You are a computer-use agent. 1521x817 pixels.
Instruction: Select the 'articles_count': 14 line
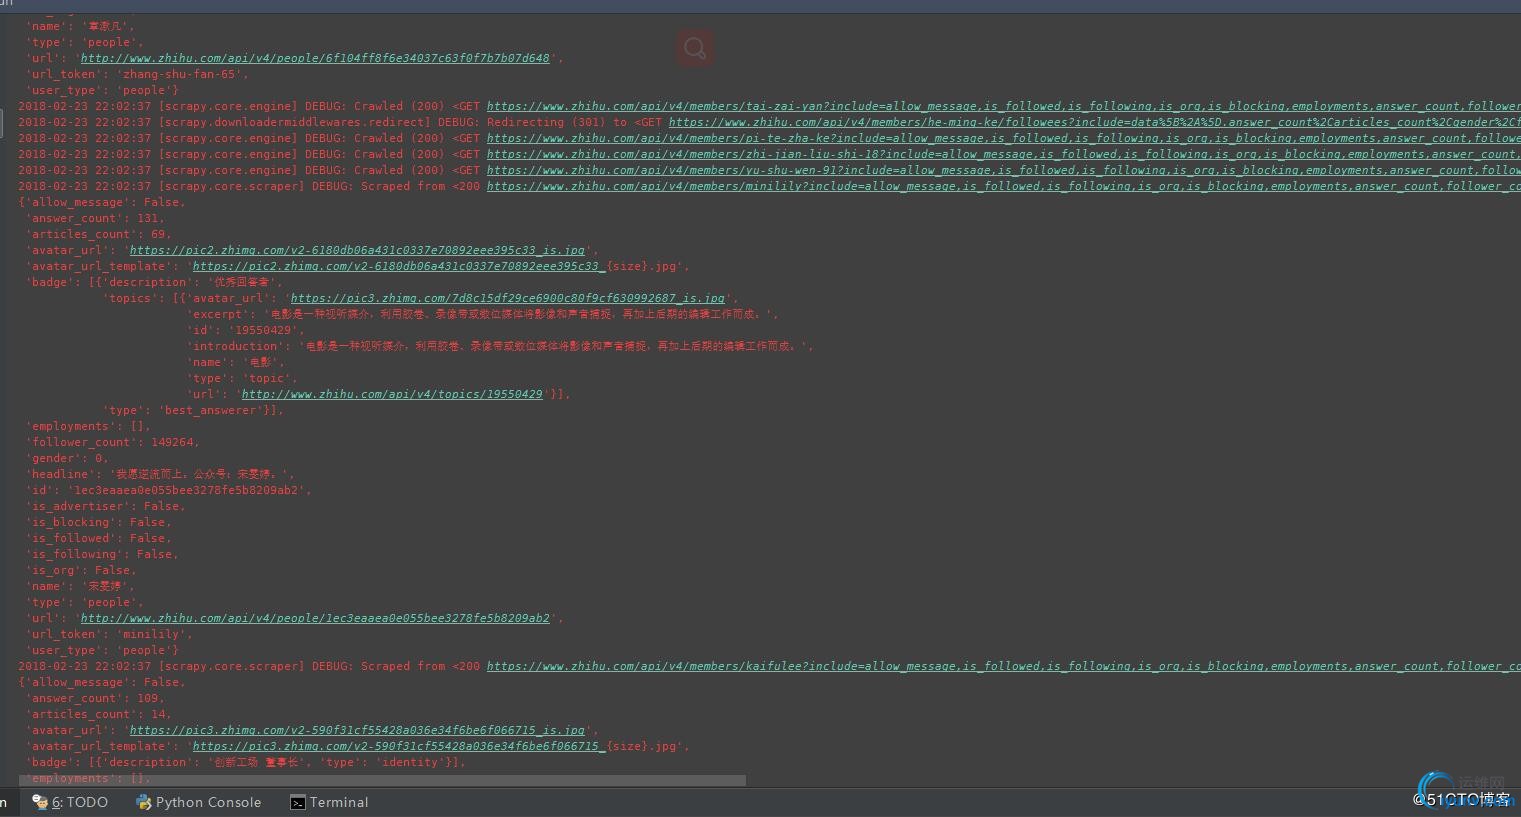click(98, 714)
